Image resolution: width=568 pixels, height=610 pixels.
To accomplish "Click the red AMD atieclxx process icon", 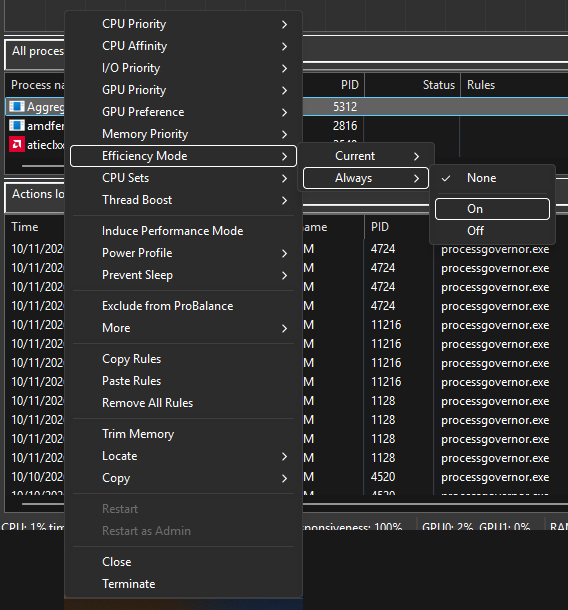I will (17, 145).
